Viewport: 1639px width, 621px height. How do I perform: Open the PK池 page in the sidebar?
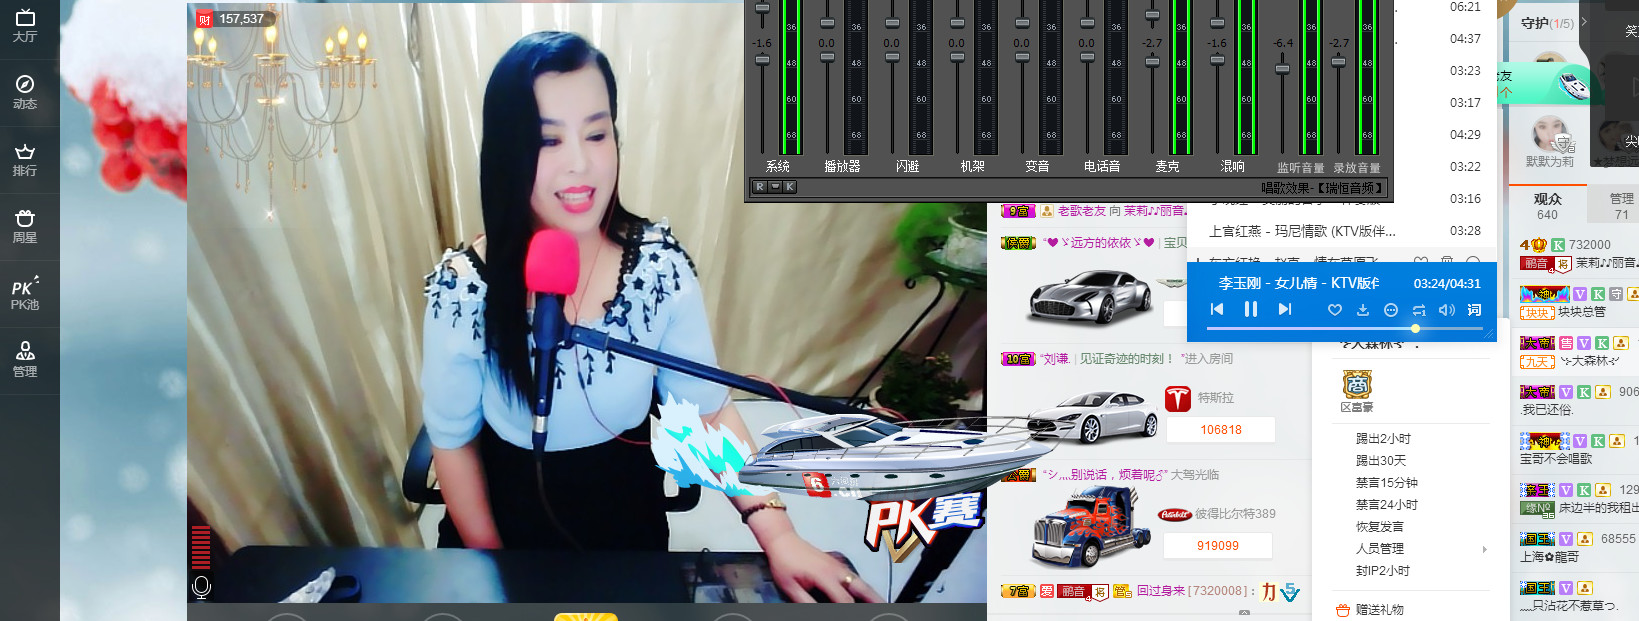tap(25, 293)
